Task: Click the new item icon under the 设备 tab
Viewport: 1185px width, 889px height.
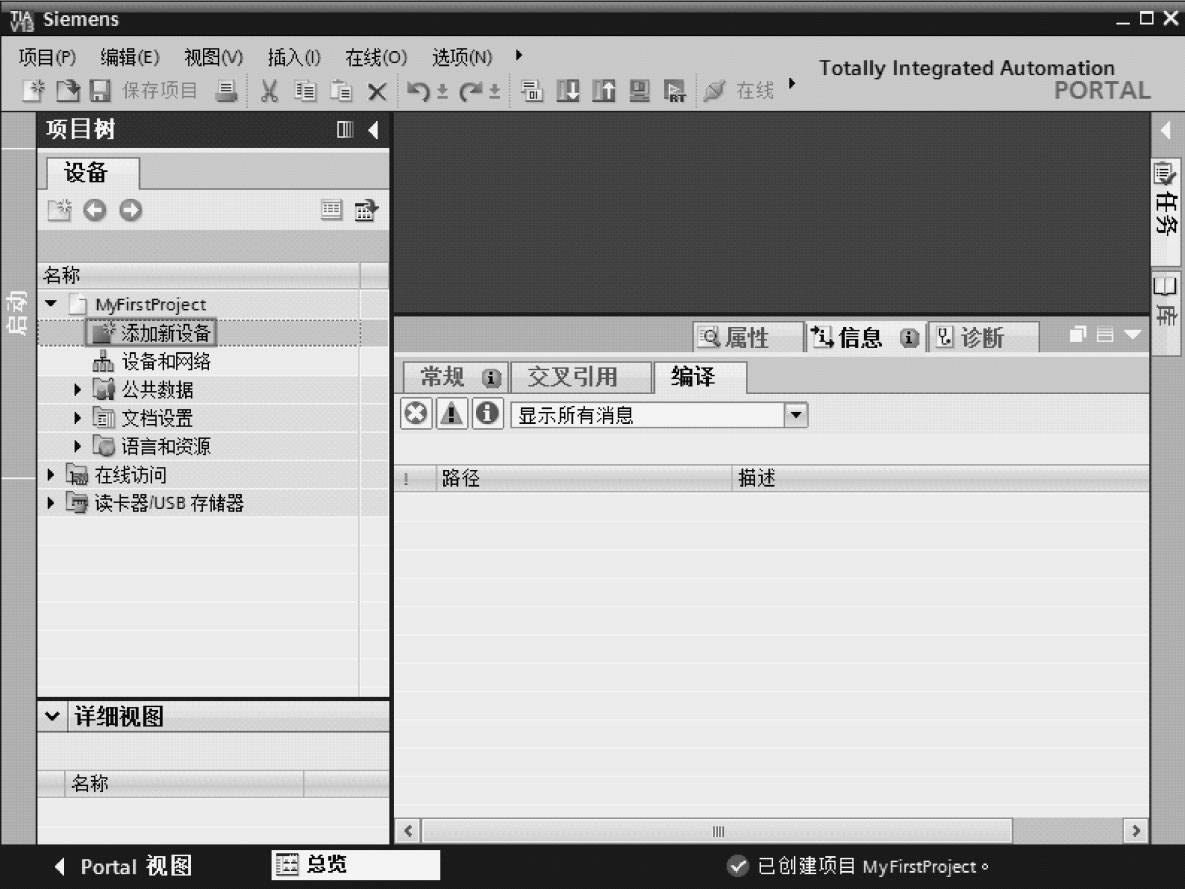Action: tap(59, 210)
